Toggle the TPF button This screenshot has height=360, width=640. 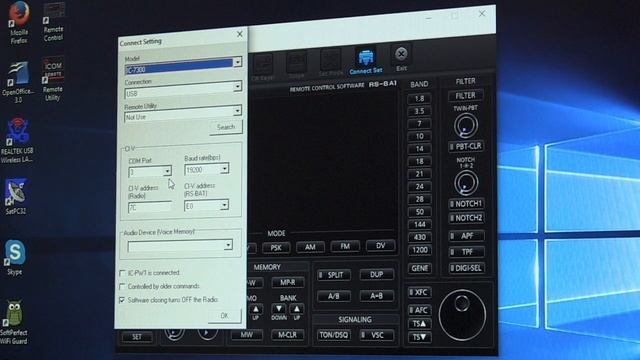click(466, 252)
